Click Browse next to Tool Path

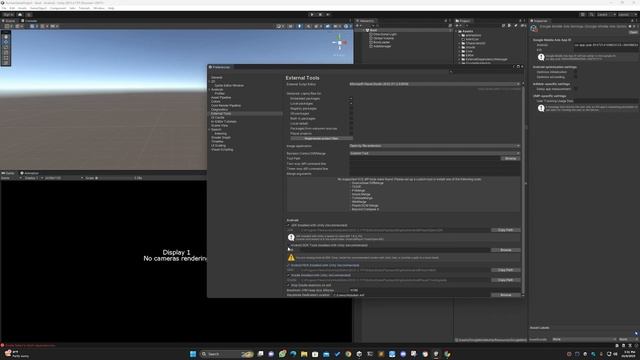click(510, 158)
